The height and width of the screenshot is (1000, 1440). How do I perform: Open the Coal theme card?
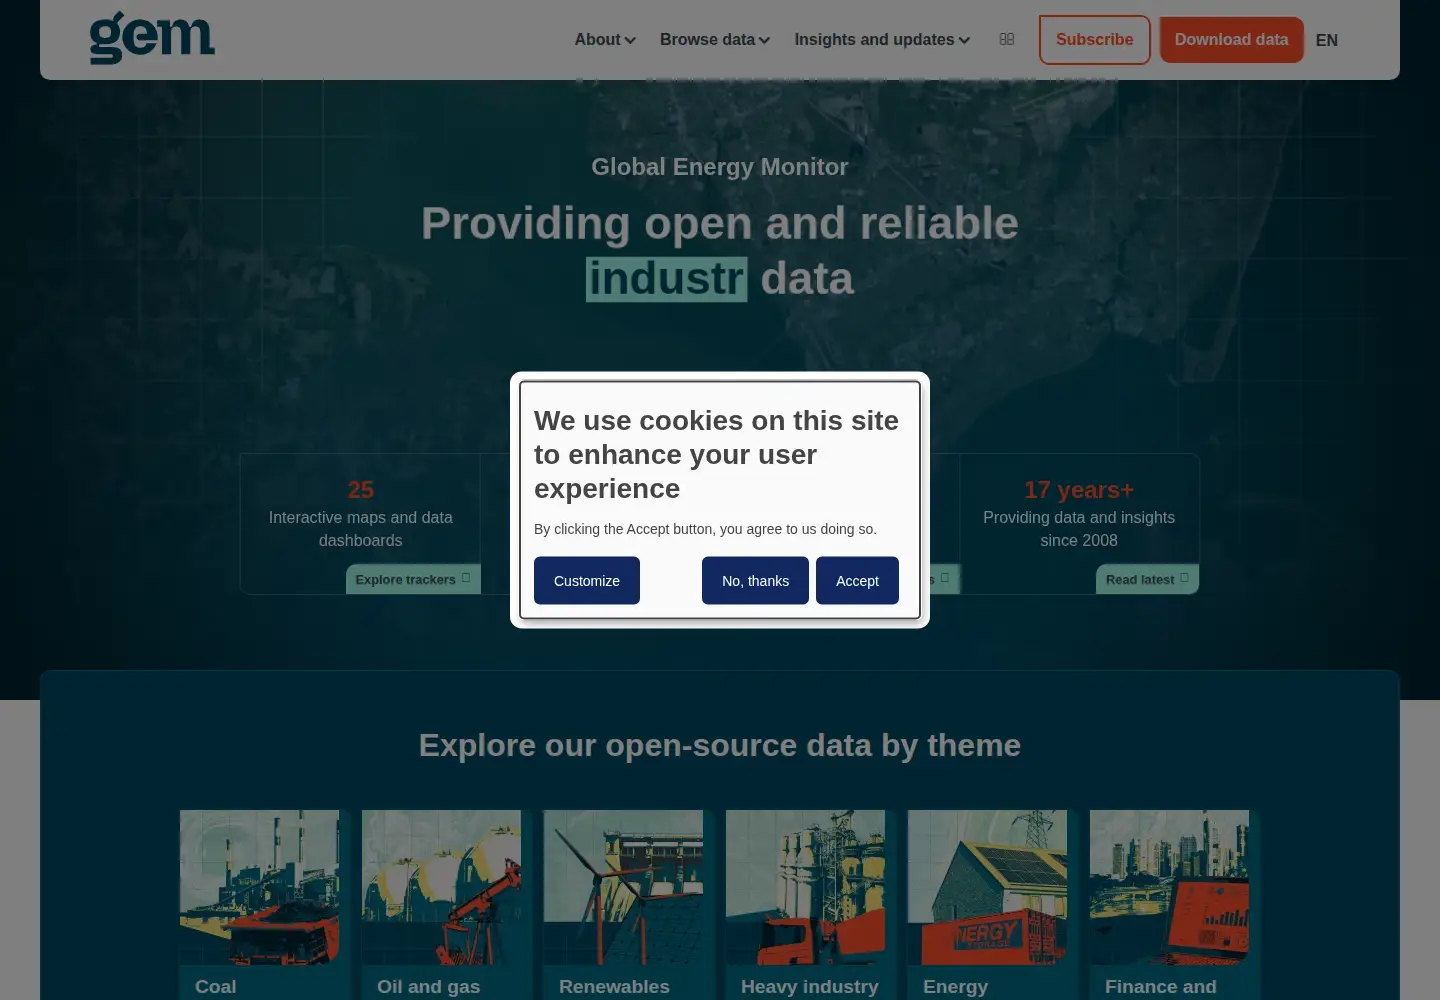[x=259, y=904]
